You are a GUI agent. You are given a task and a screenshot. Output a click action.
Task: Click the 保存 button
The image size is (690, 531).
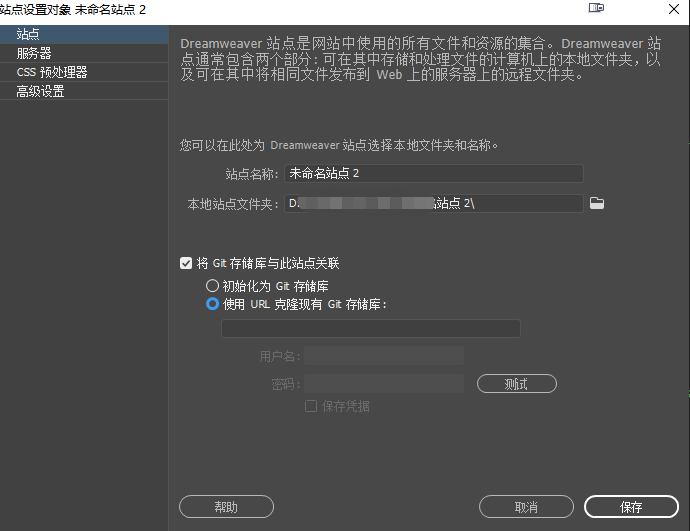(x=631, y=507)
